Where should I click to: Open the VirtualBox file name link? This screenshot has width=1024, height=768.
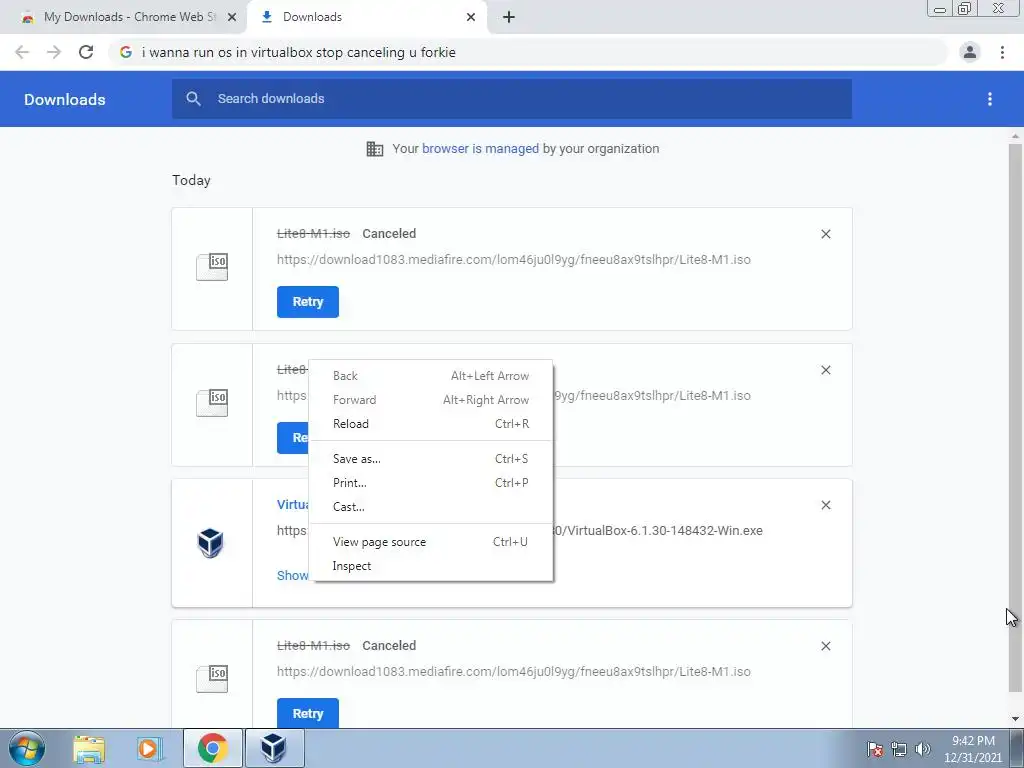click(x=293, y=504)
